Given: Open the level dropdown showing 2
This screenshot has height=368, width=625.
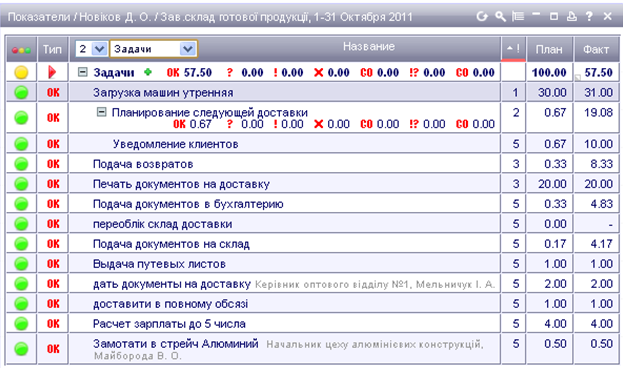Looking at the screenshot, I should pyautogui.click(x=91, y=49).
